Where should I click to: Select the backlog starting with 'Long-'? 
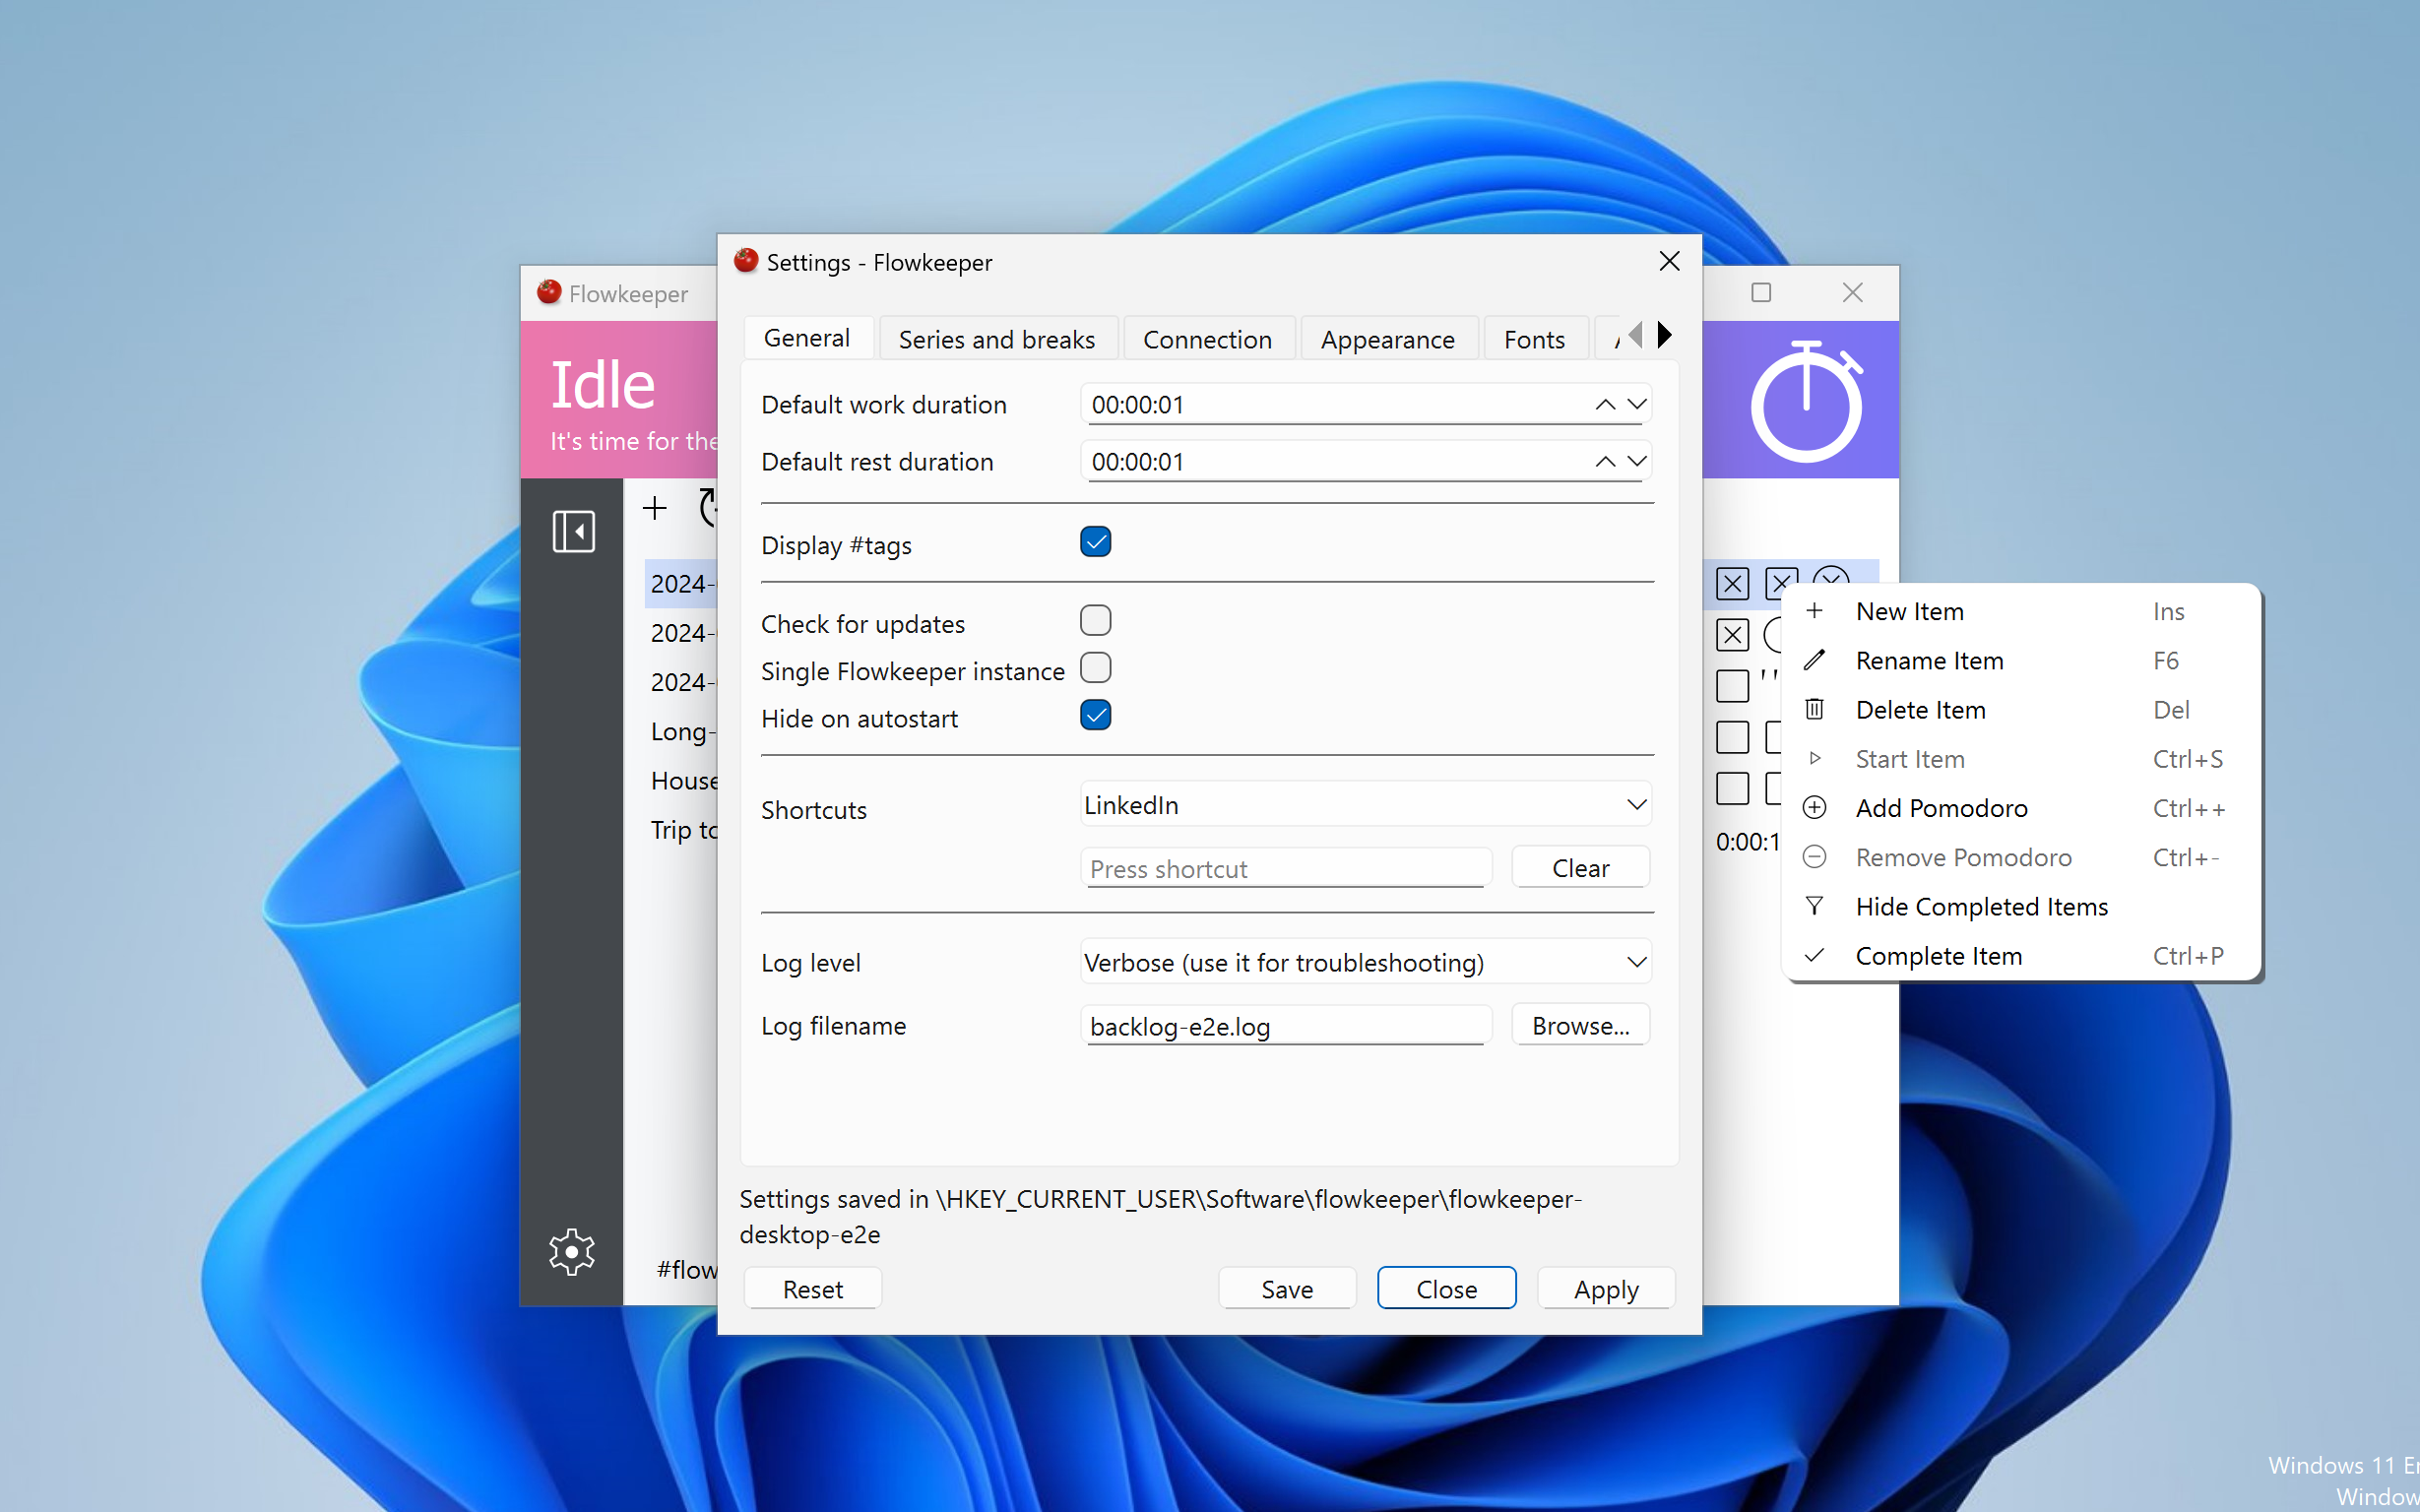coord(683,731)
